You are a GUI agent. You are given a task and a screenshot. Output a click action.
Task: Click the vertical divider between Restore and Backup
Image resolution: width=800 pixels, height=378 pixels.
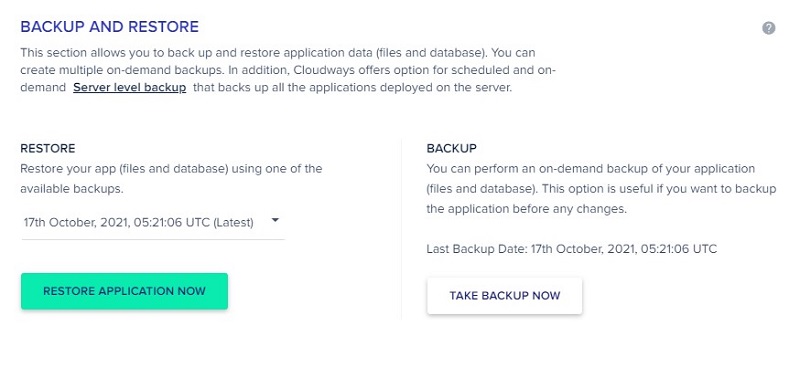coord(402,229)
